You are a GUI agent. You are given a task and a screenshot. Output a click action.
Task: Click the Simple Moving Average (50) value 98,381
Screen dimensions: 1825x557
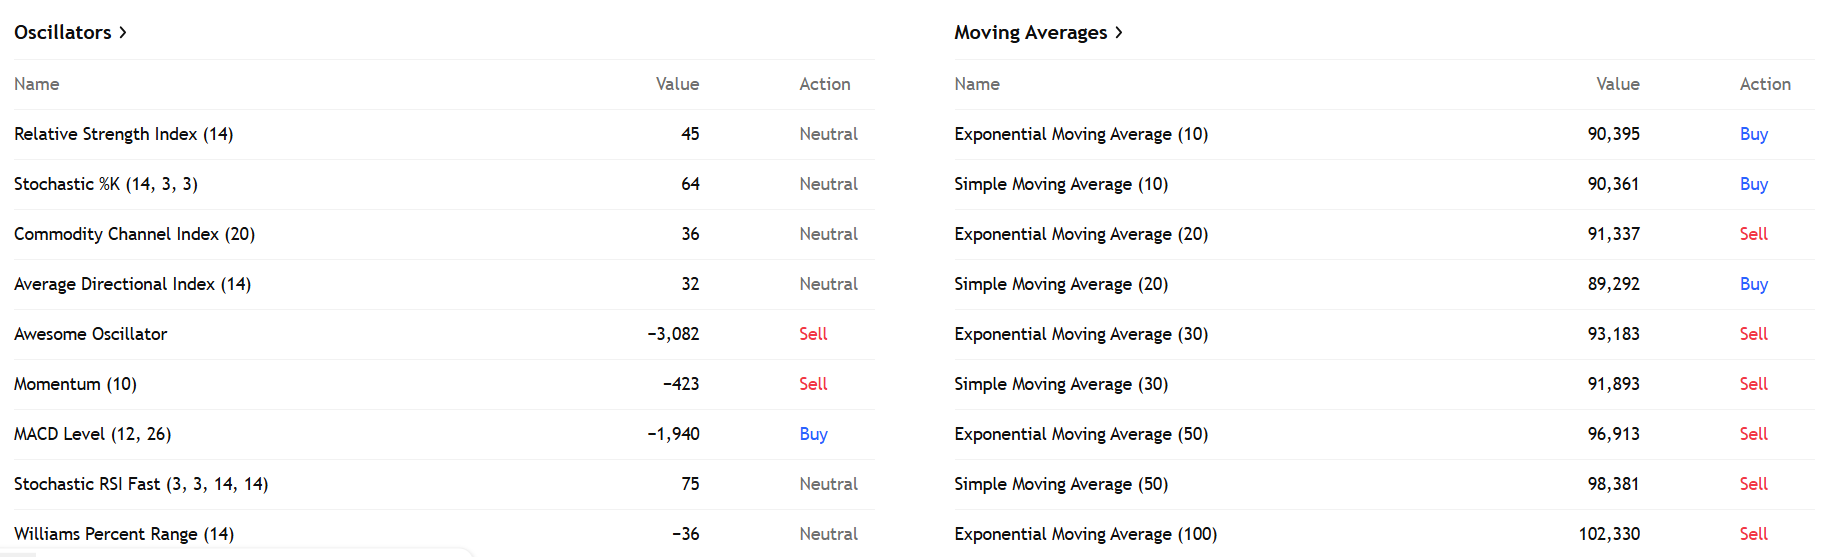click(1612, 484)
